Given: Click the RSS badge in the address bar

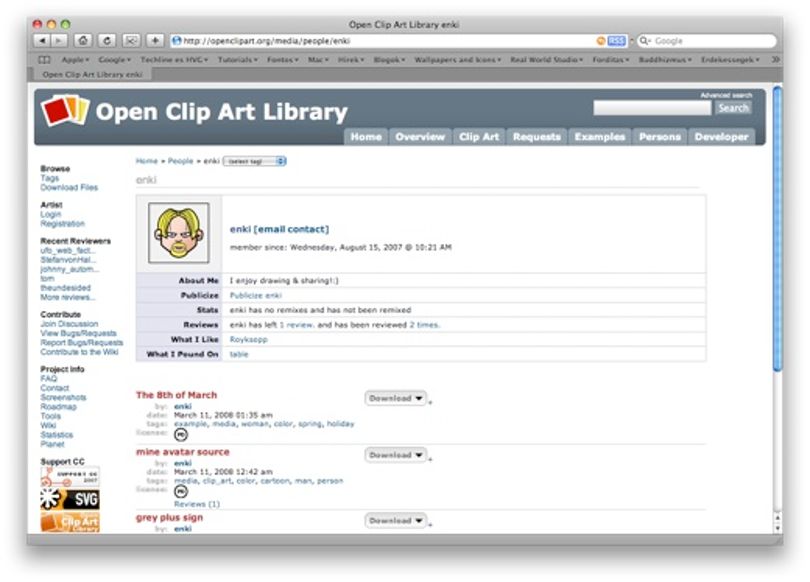Looking at the screenshot, I should point(616,41).
